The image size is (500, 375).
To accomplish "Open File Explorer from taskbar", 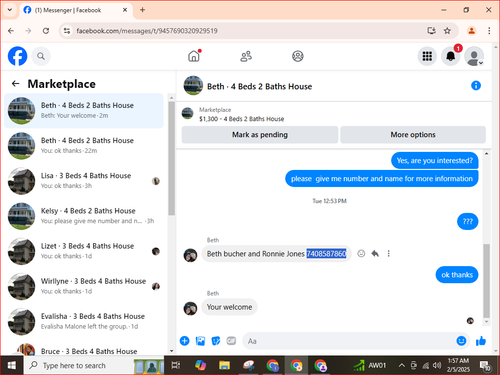I will coord(224,365).
